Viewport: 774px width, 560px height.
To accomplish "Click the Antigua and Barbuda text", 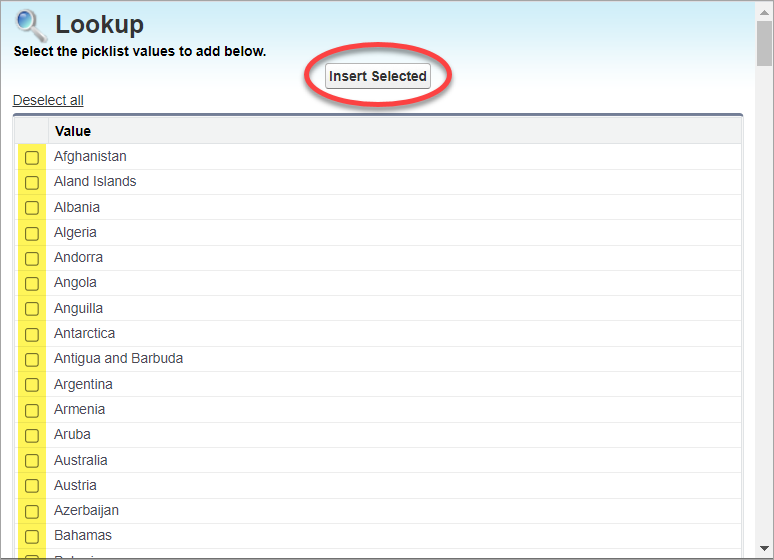I will click(x=118, y=359).
